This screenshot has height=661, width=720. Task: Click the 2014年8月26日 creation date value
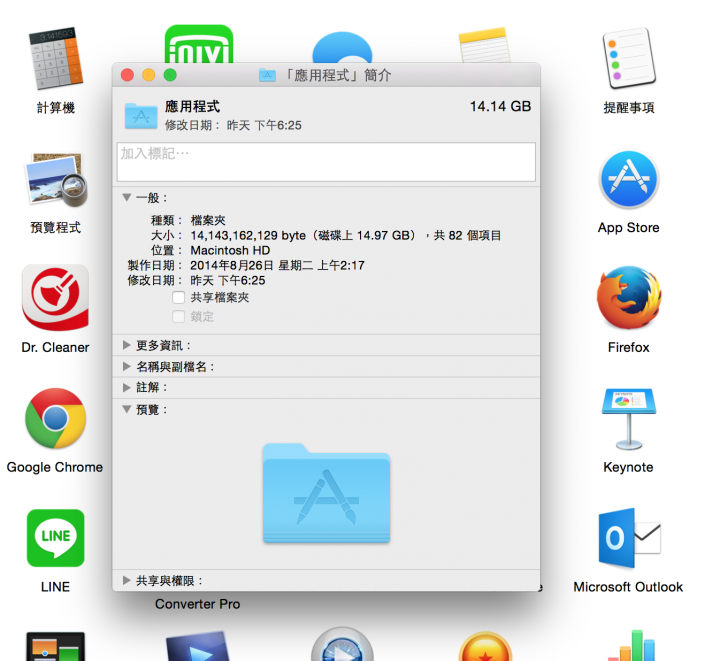(277, 265)
